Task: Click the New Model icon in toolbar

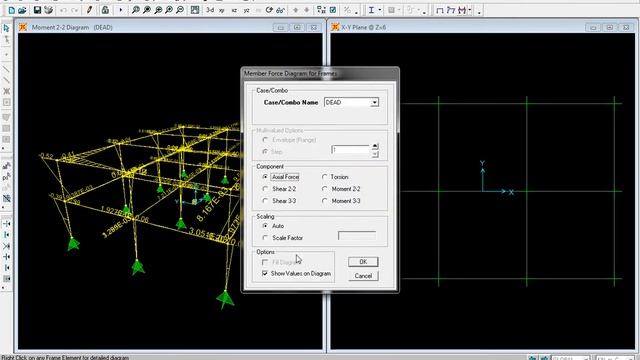Action: (x=11, y=10)
